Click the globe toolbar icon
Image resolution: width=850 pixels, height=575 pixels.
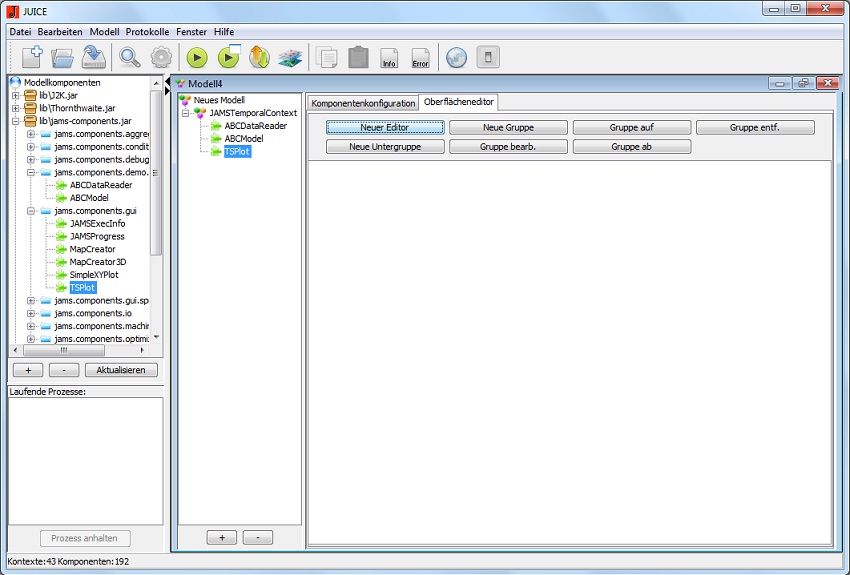click(x=456, y=57)
